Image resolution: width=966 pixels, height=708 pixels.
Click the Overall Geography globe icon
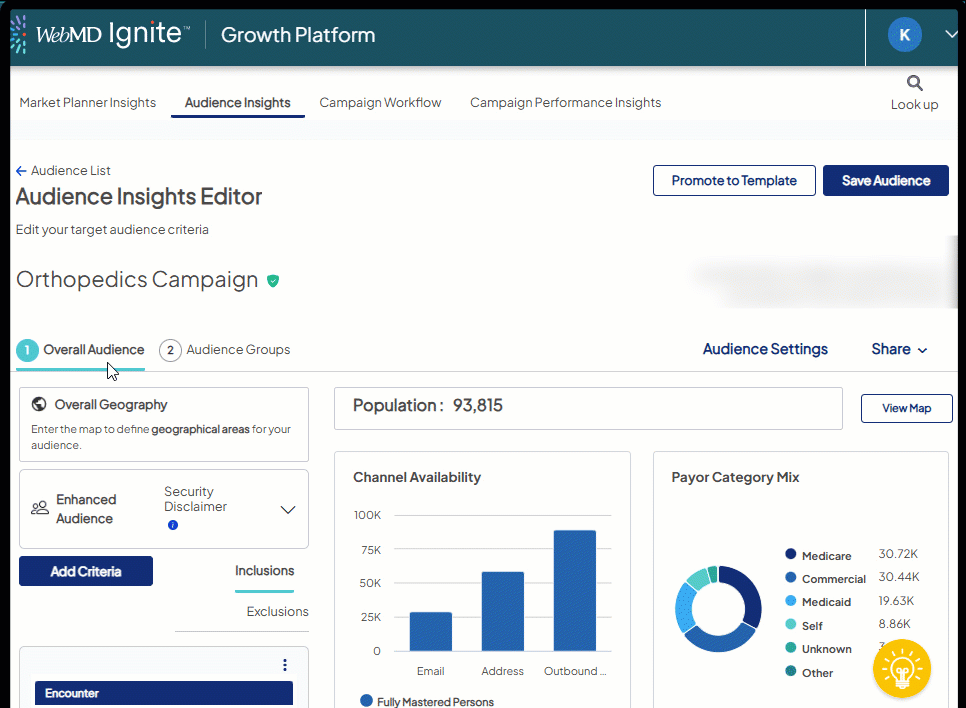click(39, 405)
